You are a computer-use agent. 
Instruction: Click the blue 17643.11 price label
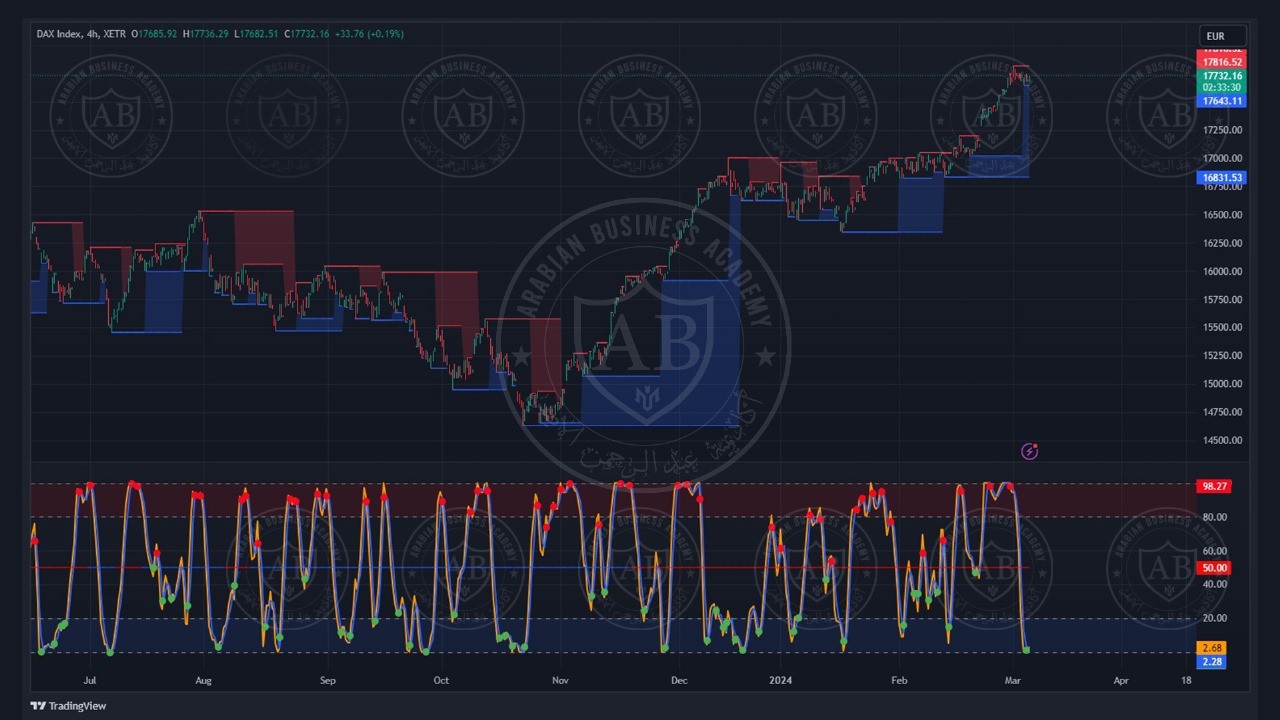(x=1222, y=101)
